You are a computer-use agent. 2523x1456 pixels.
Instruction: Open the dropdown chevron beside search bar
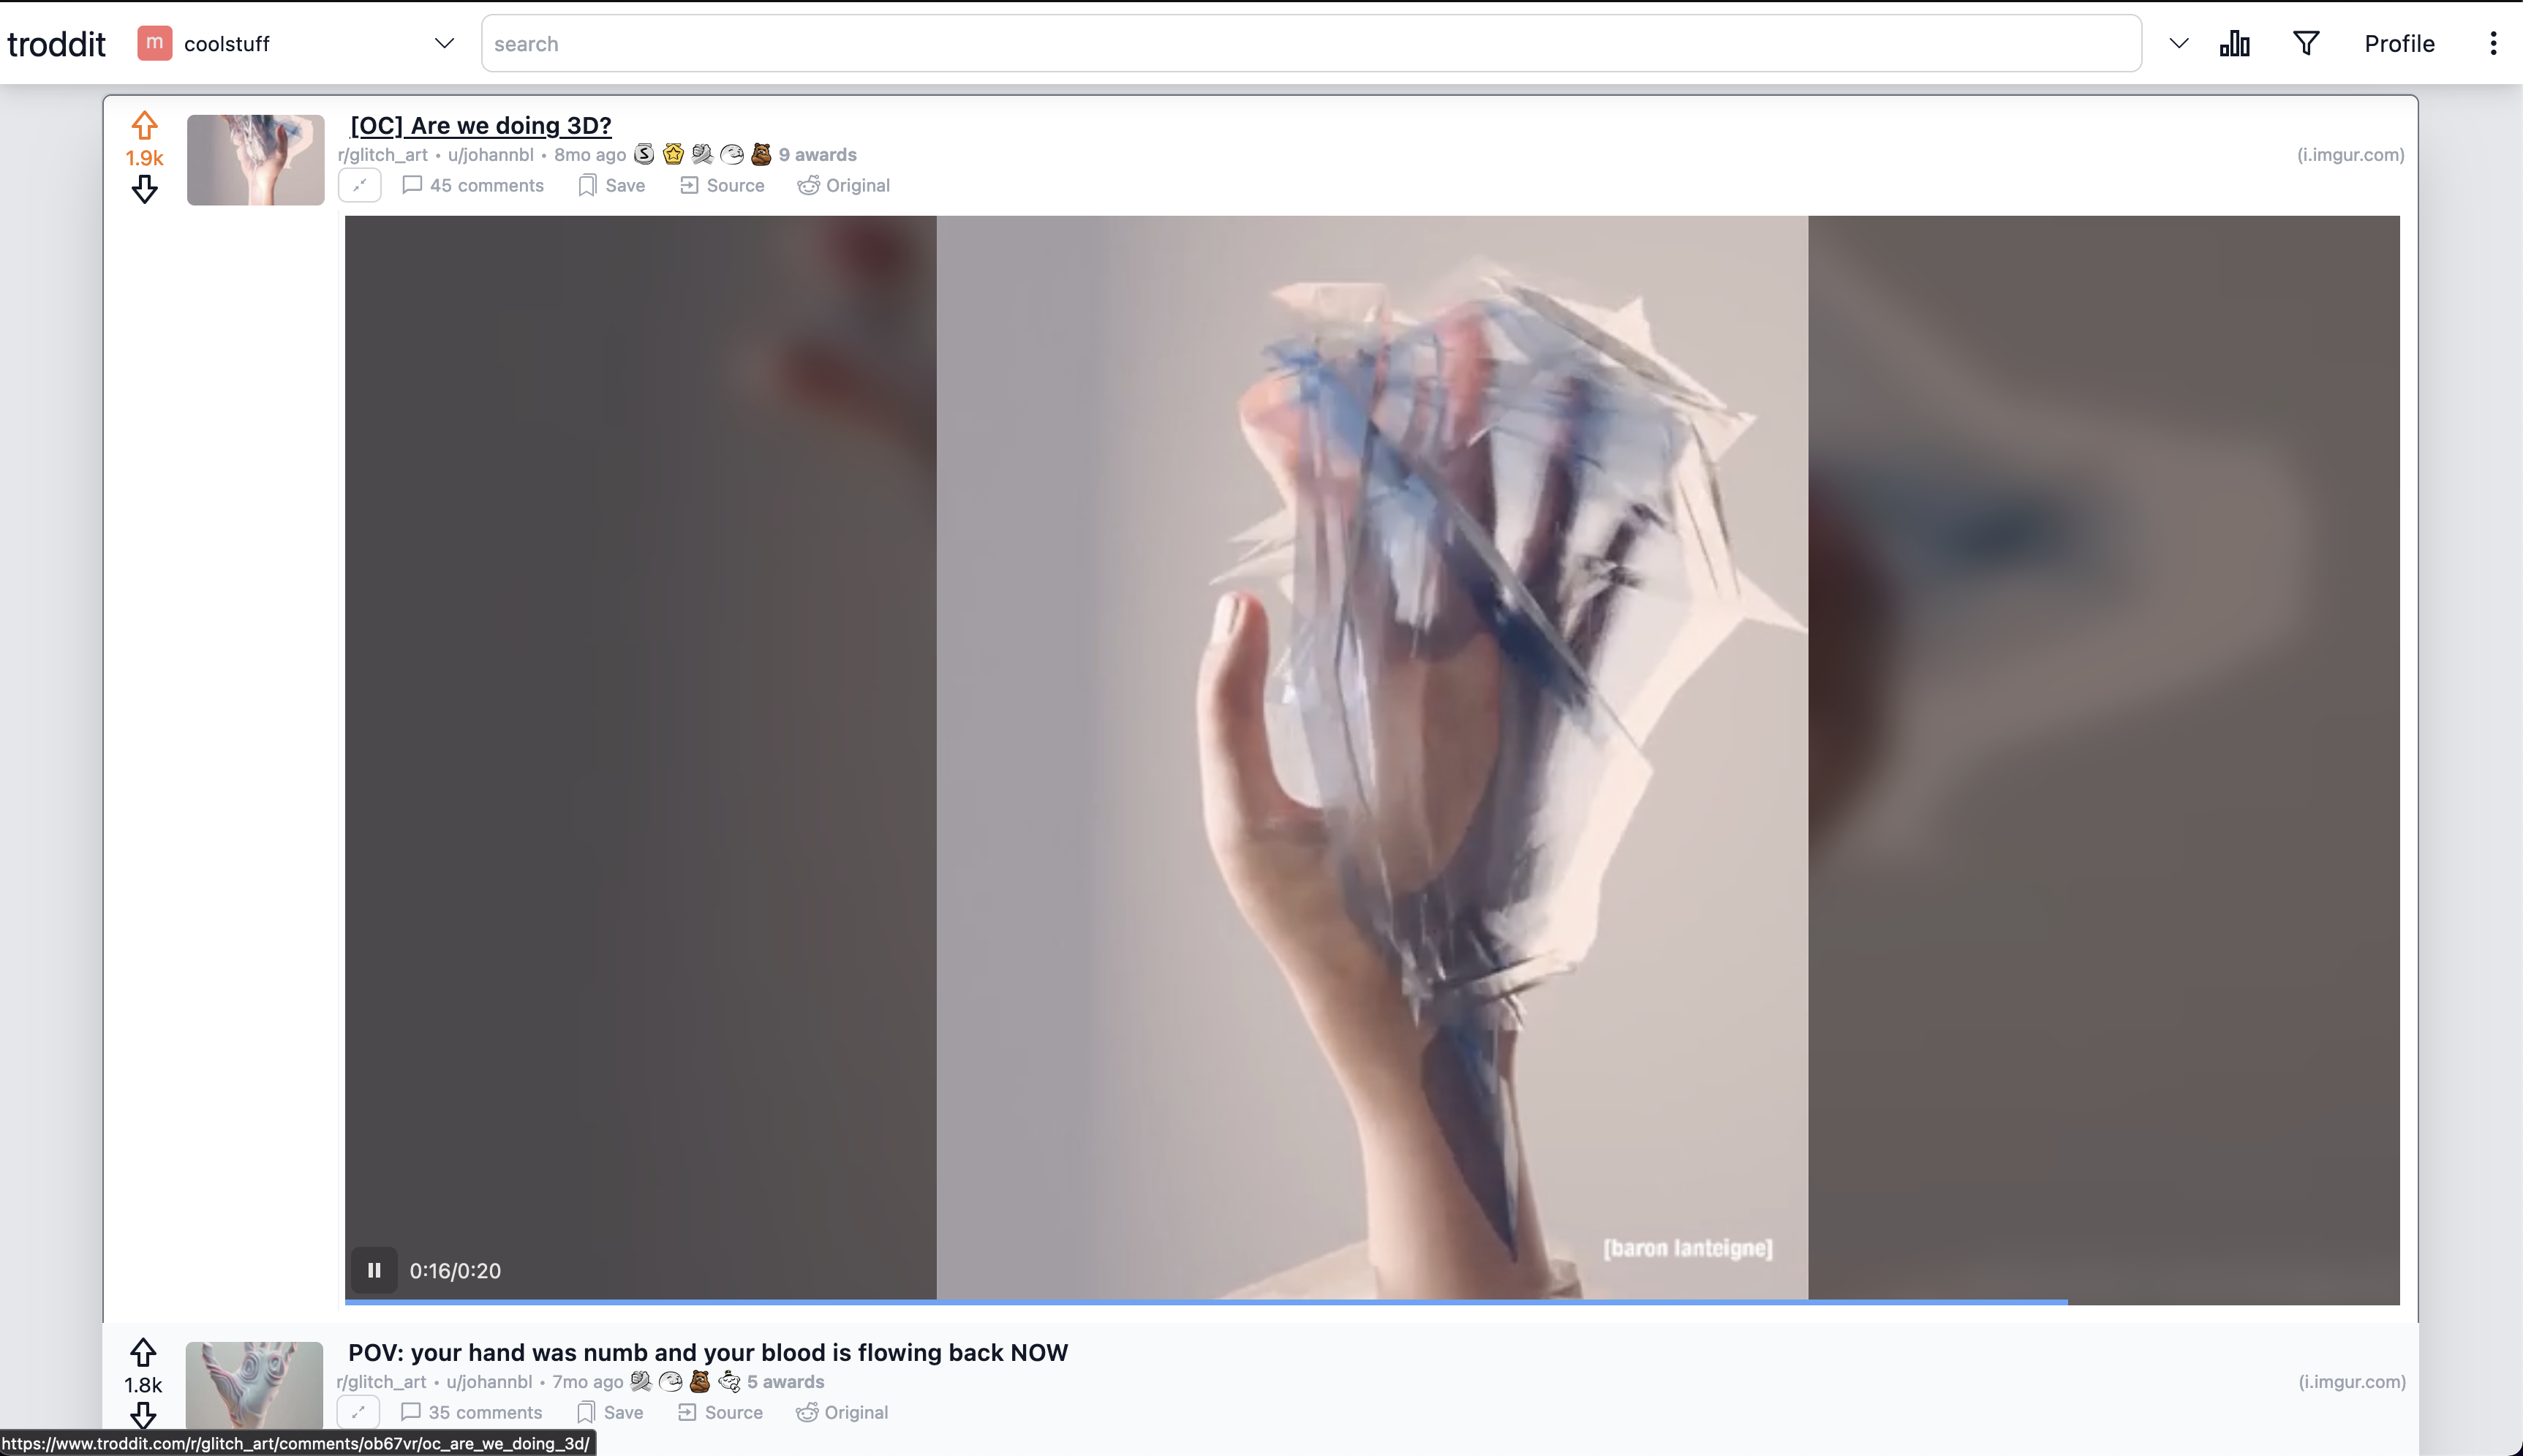[x=2179, y=43]
